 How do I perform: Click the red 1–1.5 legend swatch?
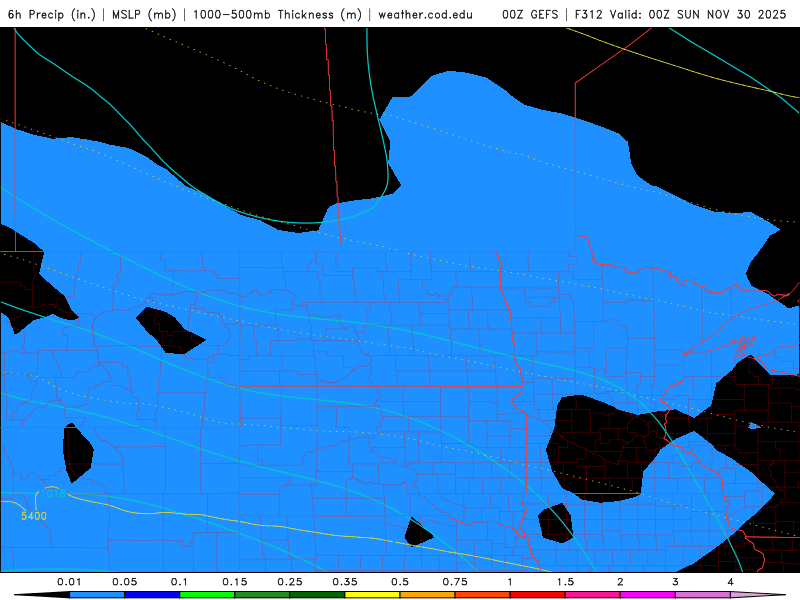tap(538, 595)
